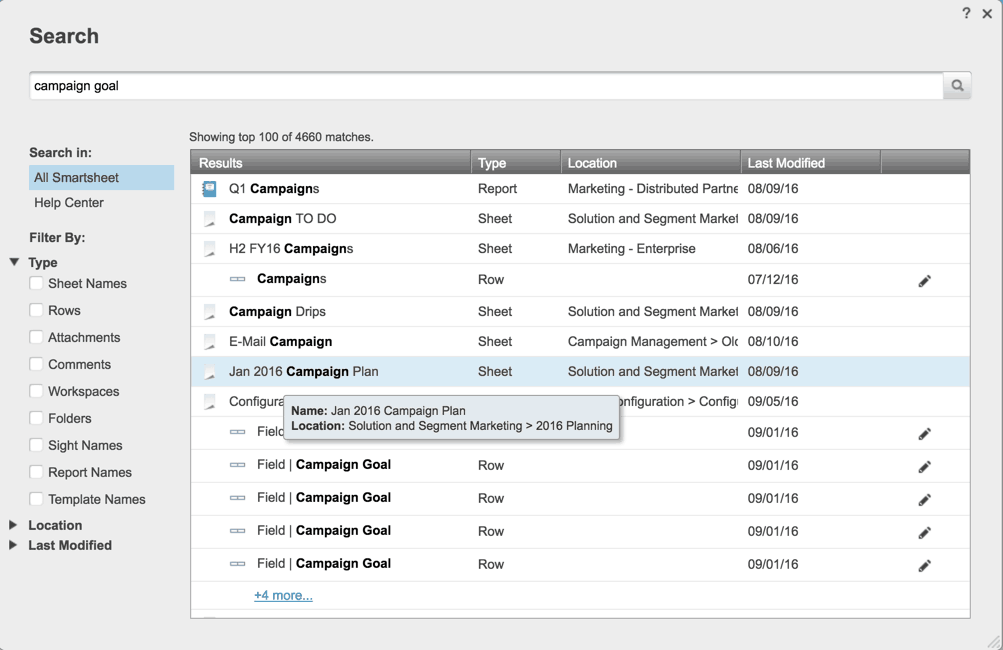The height and width of the screenshot is (650, 1003).
Task: Expand the Location filter section
Action: click(x=14, y=525)
